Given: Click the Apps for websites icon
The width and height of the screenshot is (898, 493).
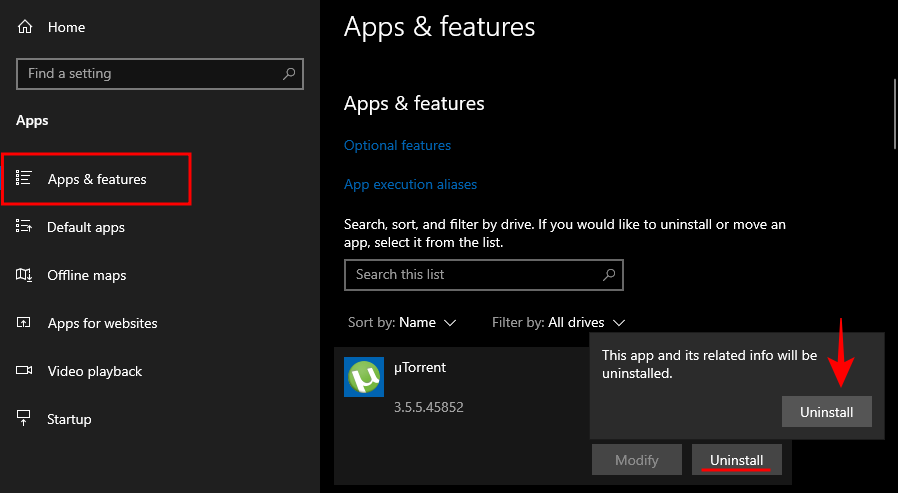Looking at the screenshot, I should tap(25, 323).
